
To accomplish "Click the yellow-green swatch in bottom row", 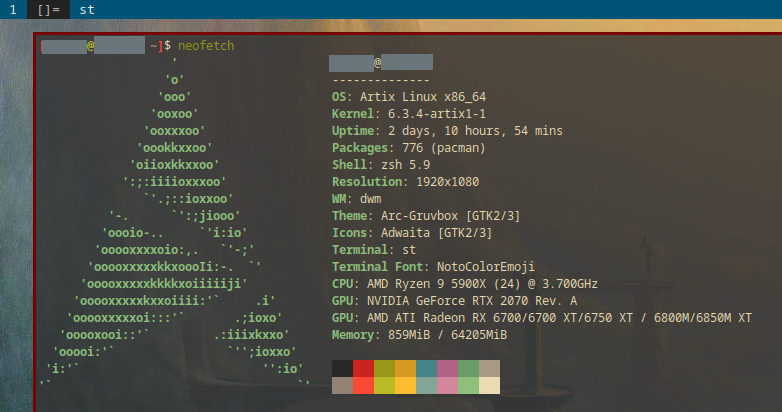I will pos(385,386).
